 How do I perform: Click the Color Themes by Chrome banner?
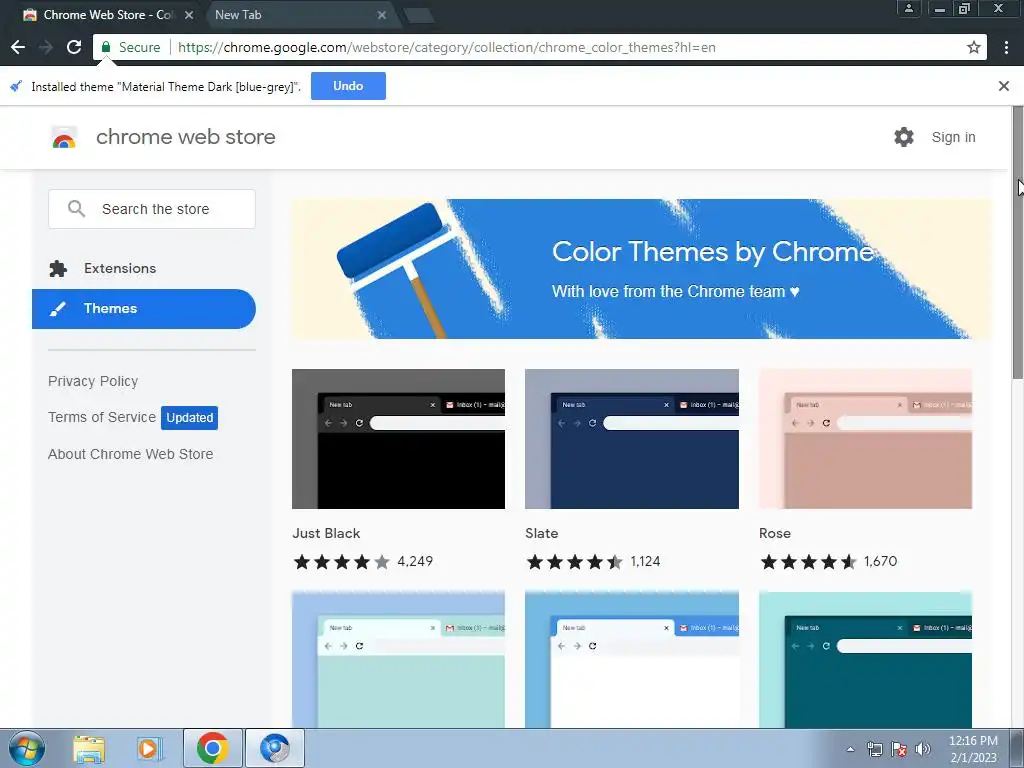pos(641,268)
